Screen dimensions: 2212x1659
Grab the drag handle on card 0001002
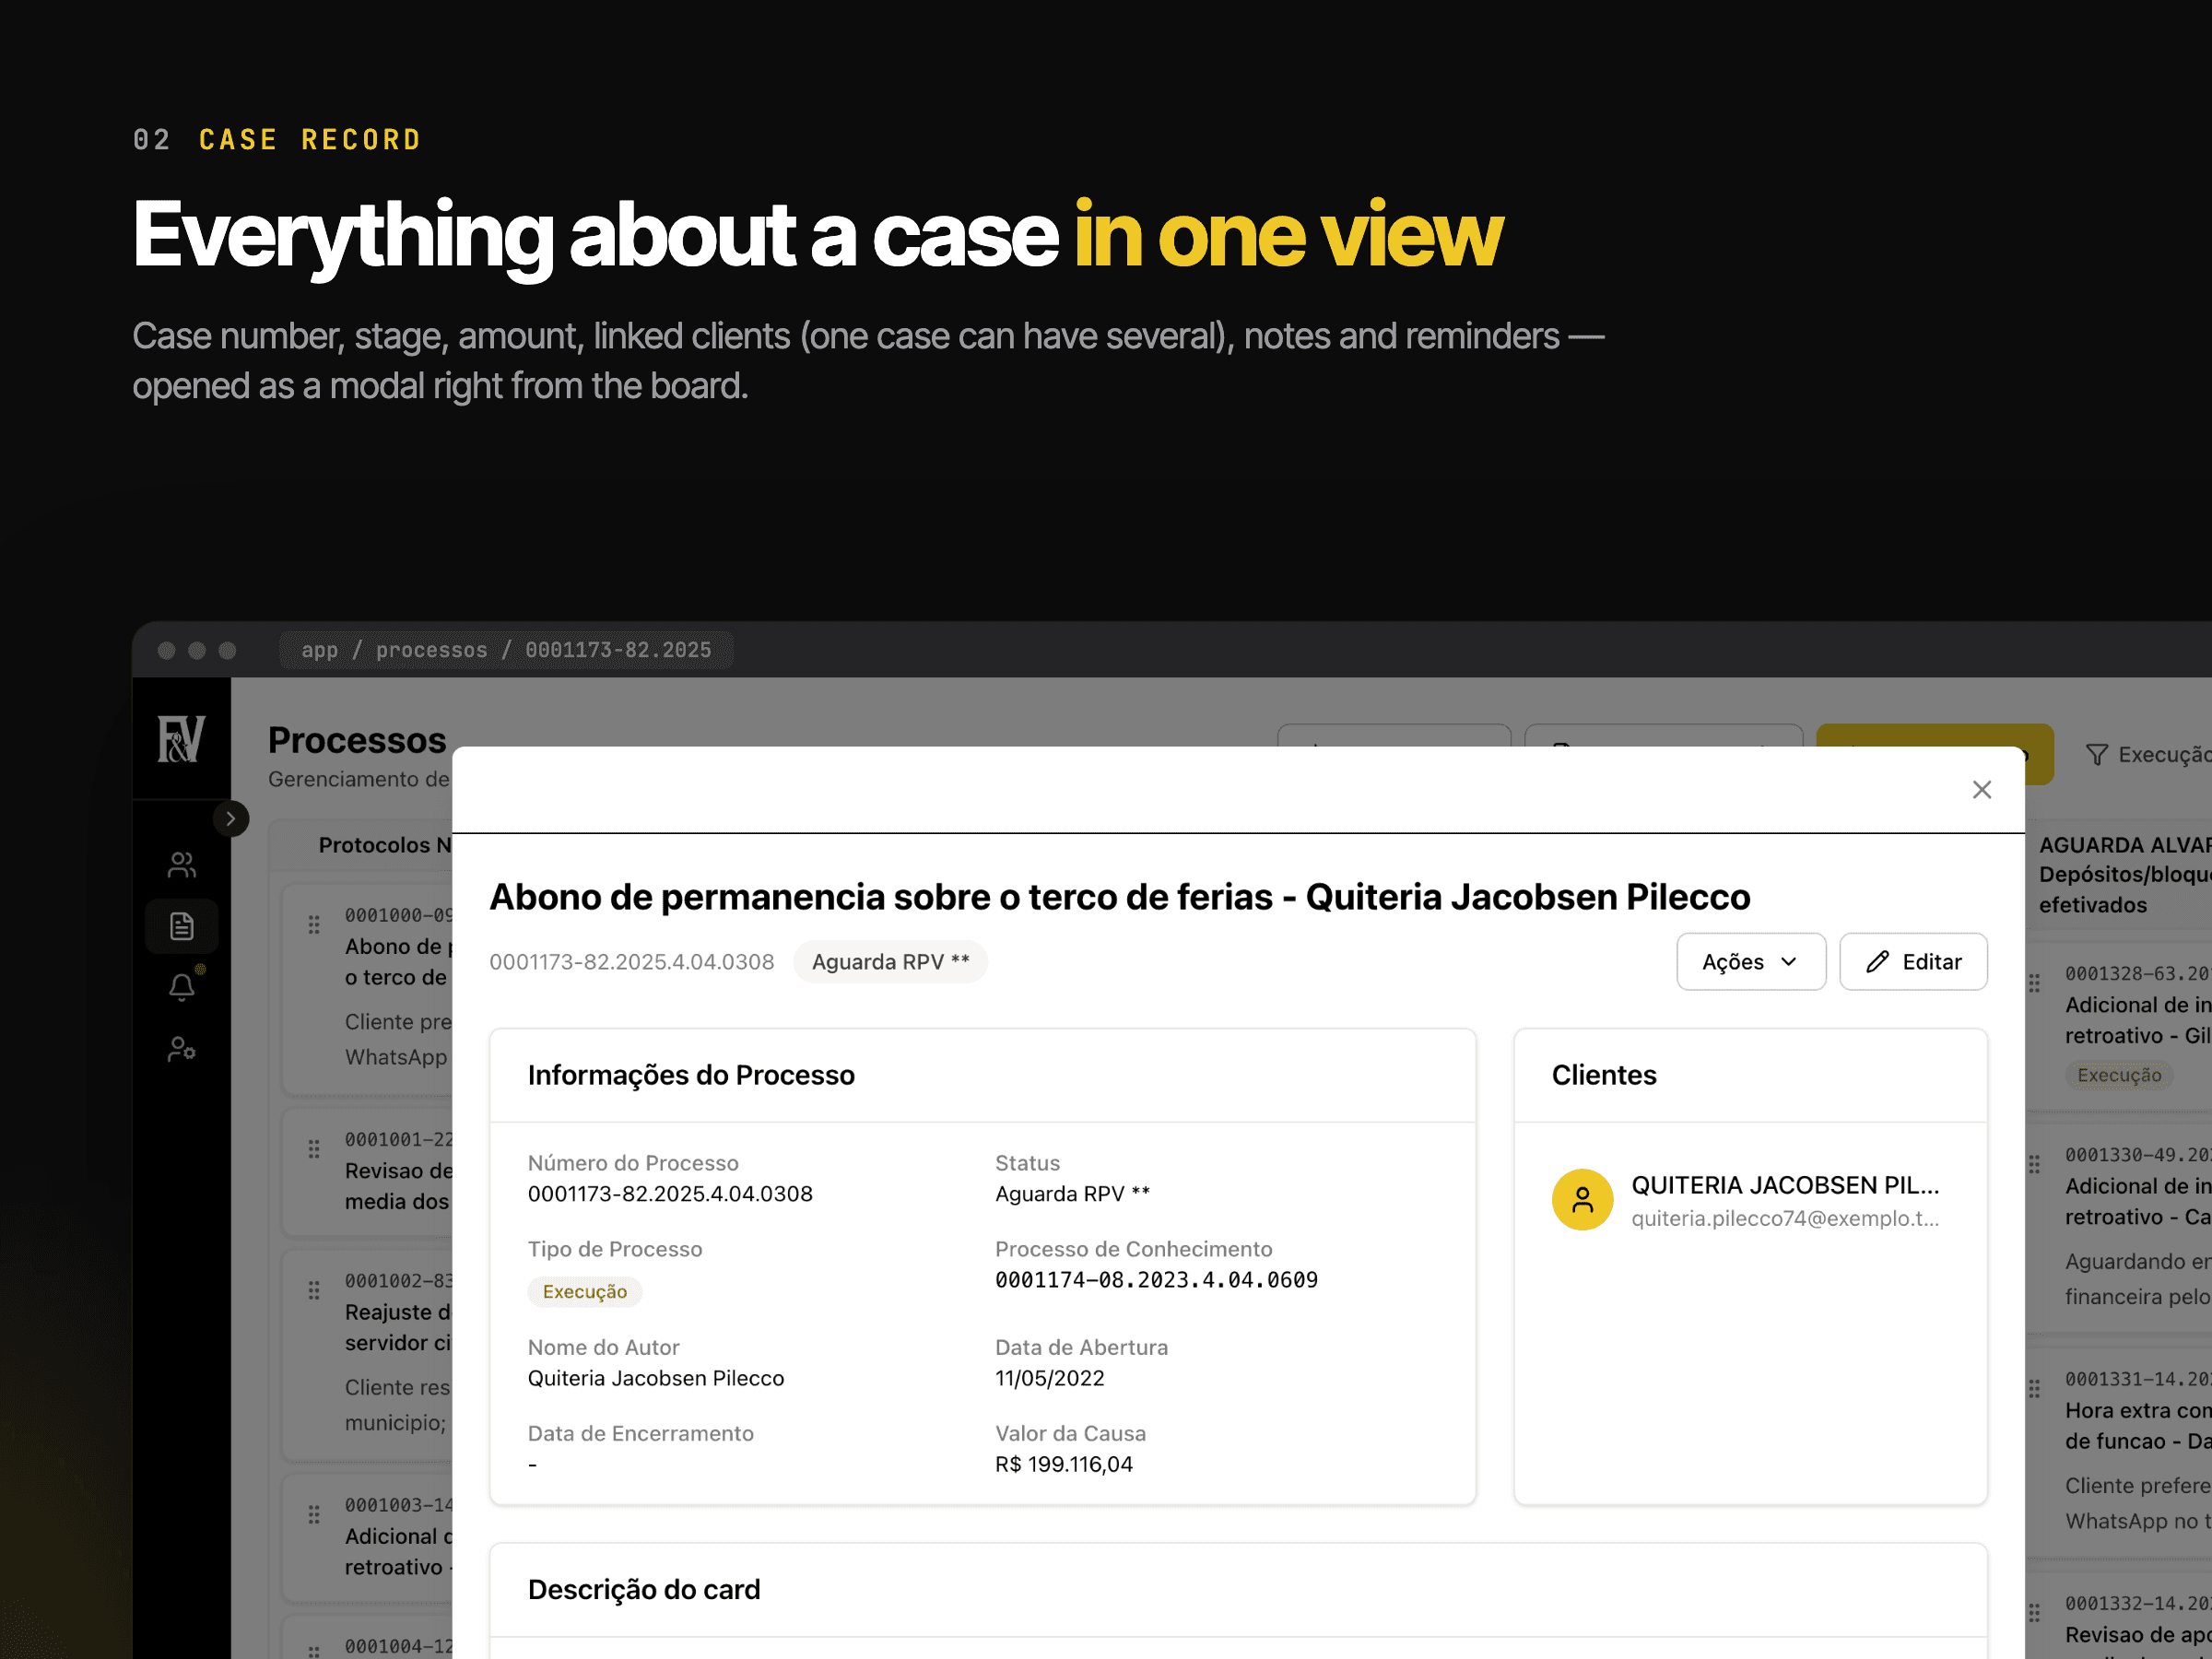pyautogui.click(x=314, y=1289)
